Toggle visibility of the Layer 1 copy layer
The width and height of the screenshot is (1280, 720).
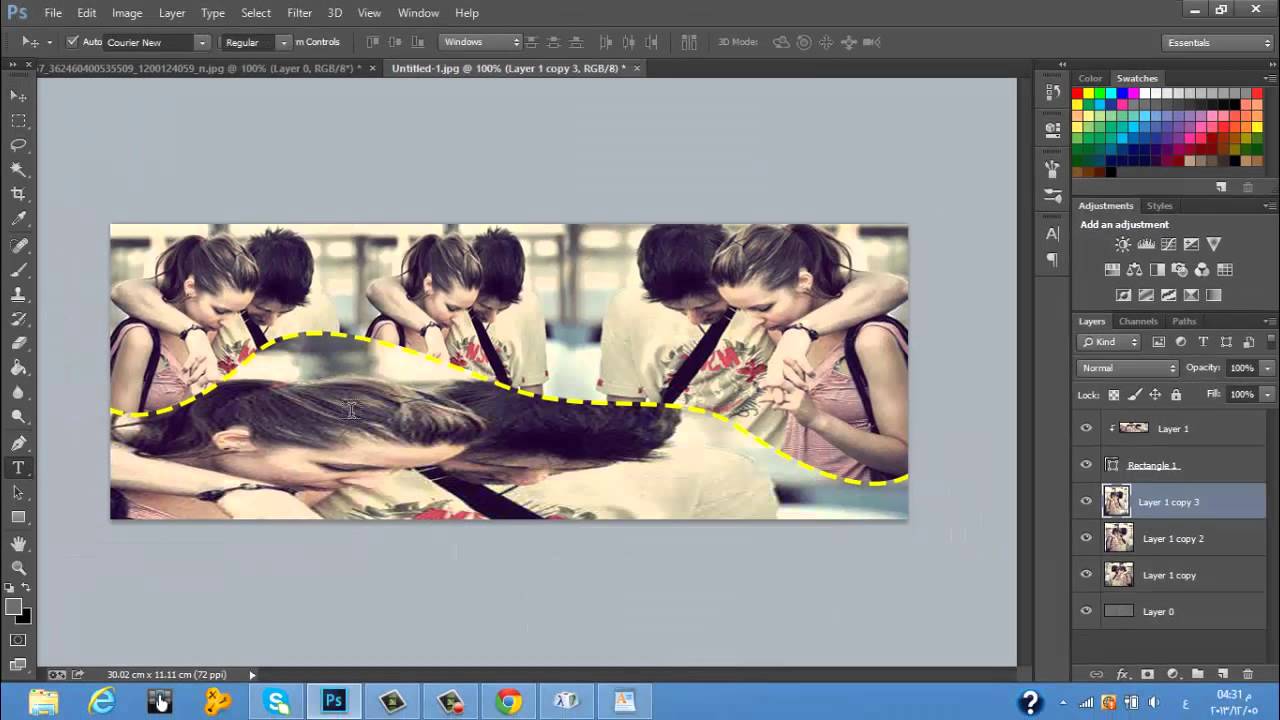tap(1086, 575)
